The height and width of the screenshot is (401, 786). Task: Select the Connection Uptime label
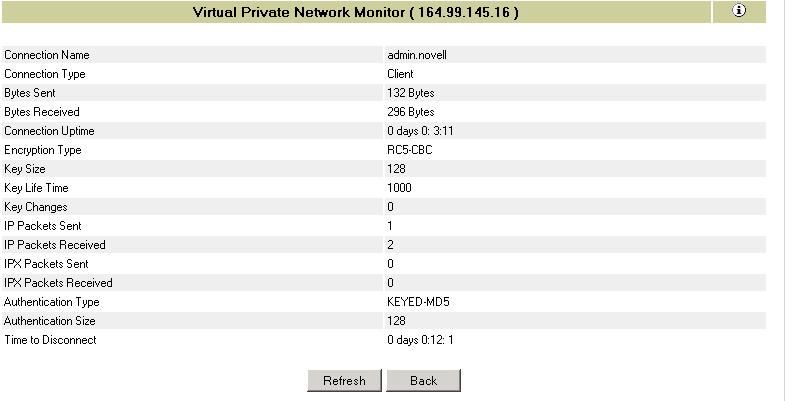[49, 131]
